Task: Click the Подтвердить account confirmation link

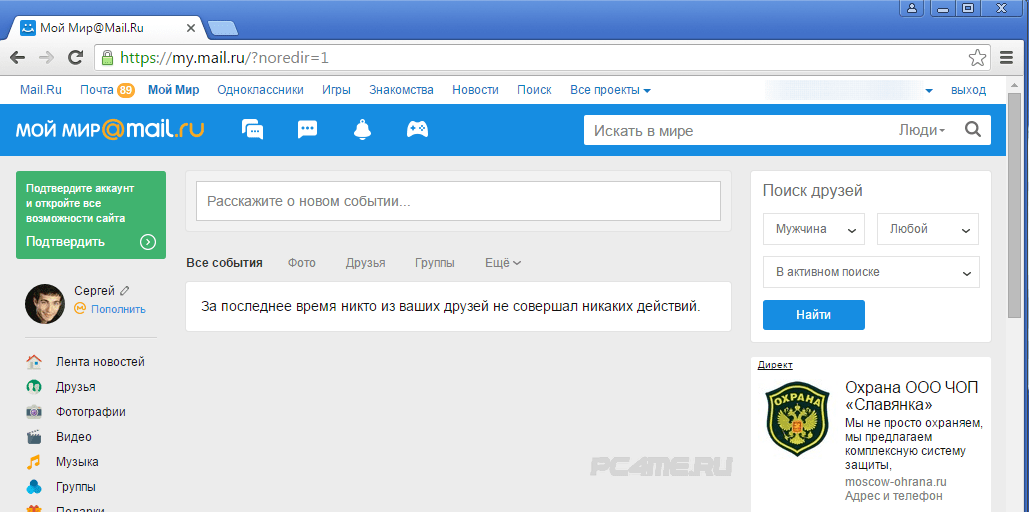Action: 66,242
